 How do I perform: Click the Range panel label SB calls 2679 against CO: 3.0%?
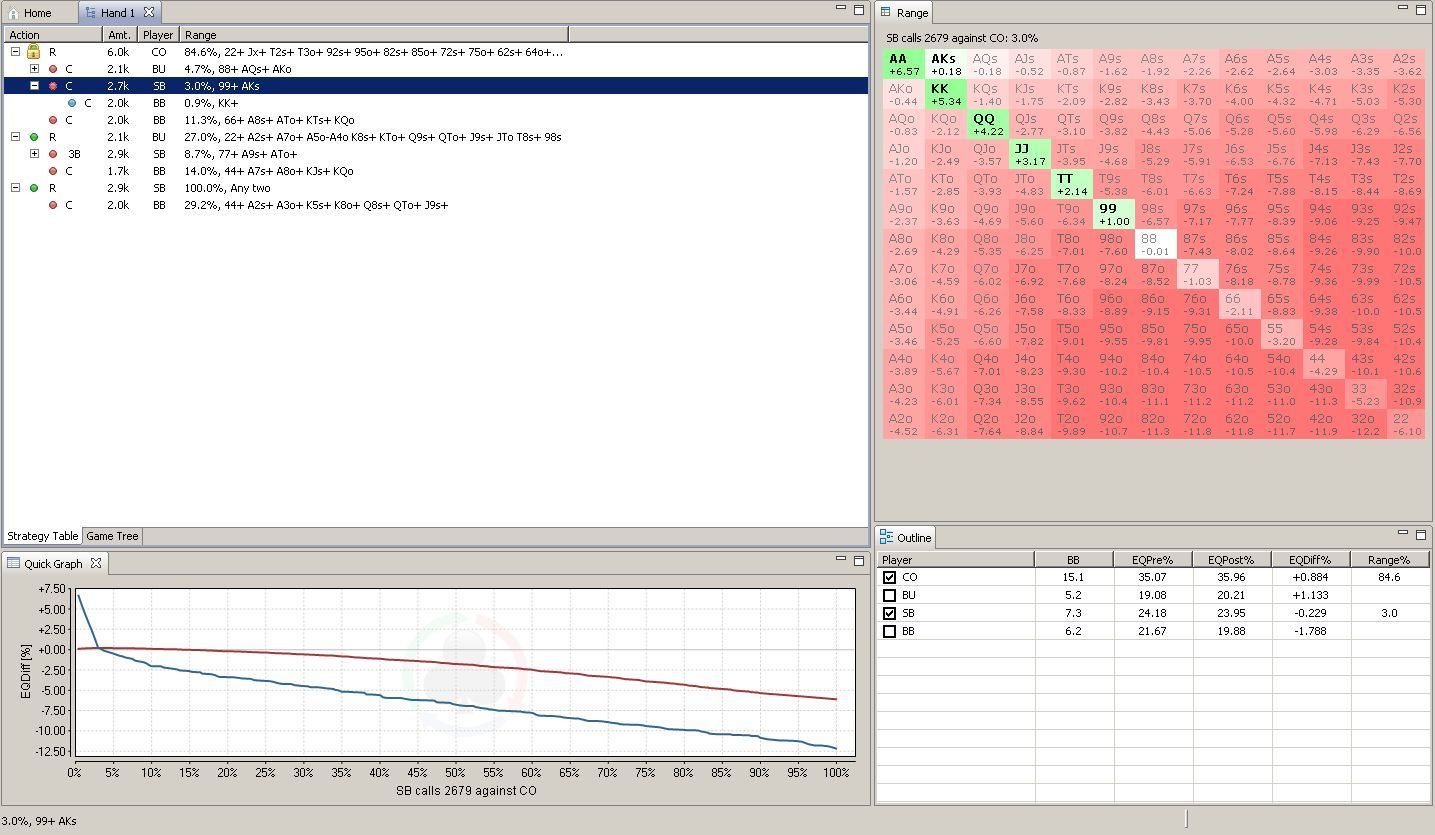click(x=962, y=38)
